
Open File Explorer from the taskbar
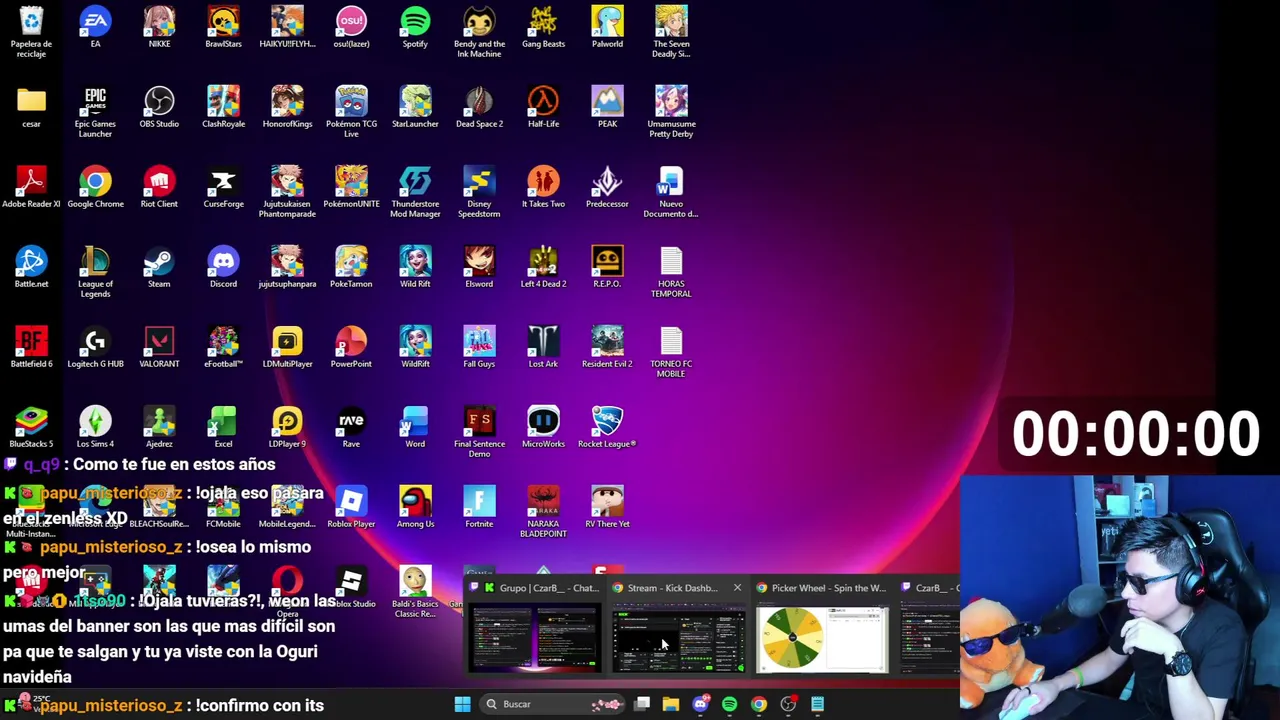pyautogui.click(x=671, y=704)
